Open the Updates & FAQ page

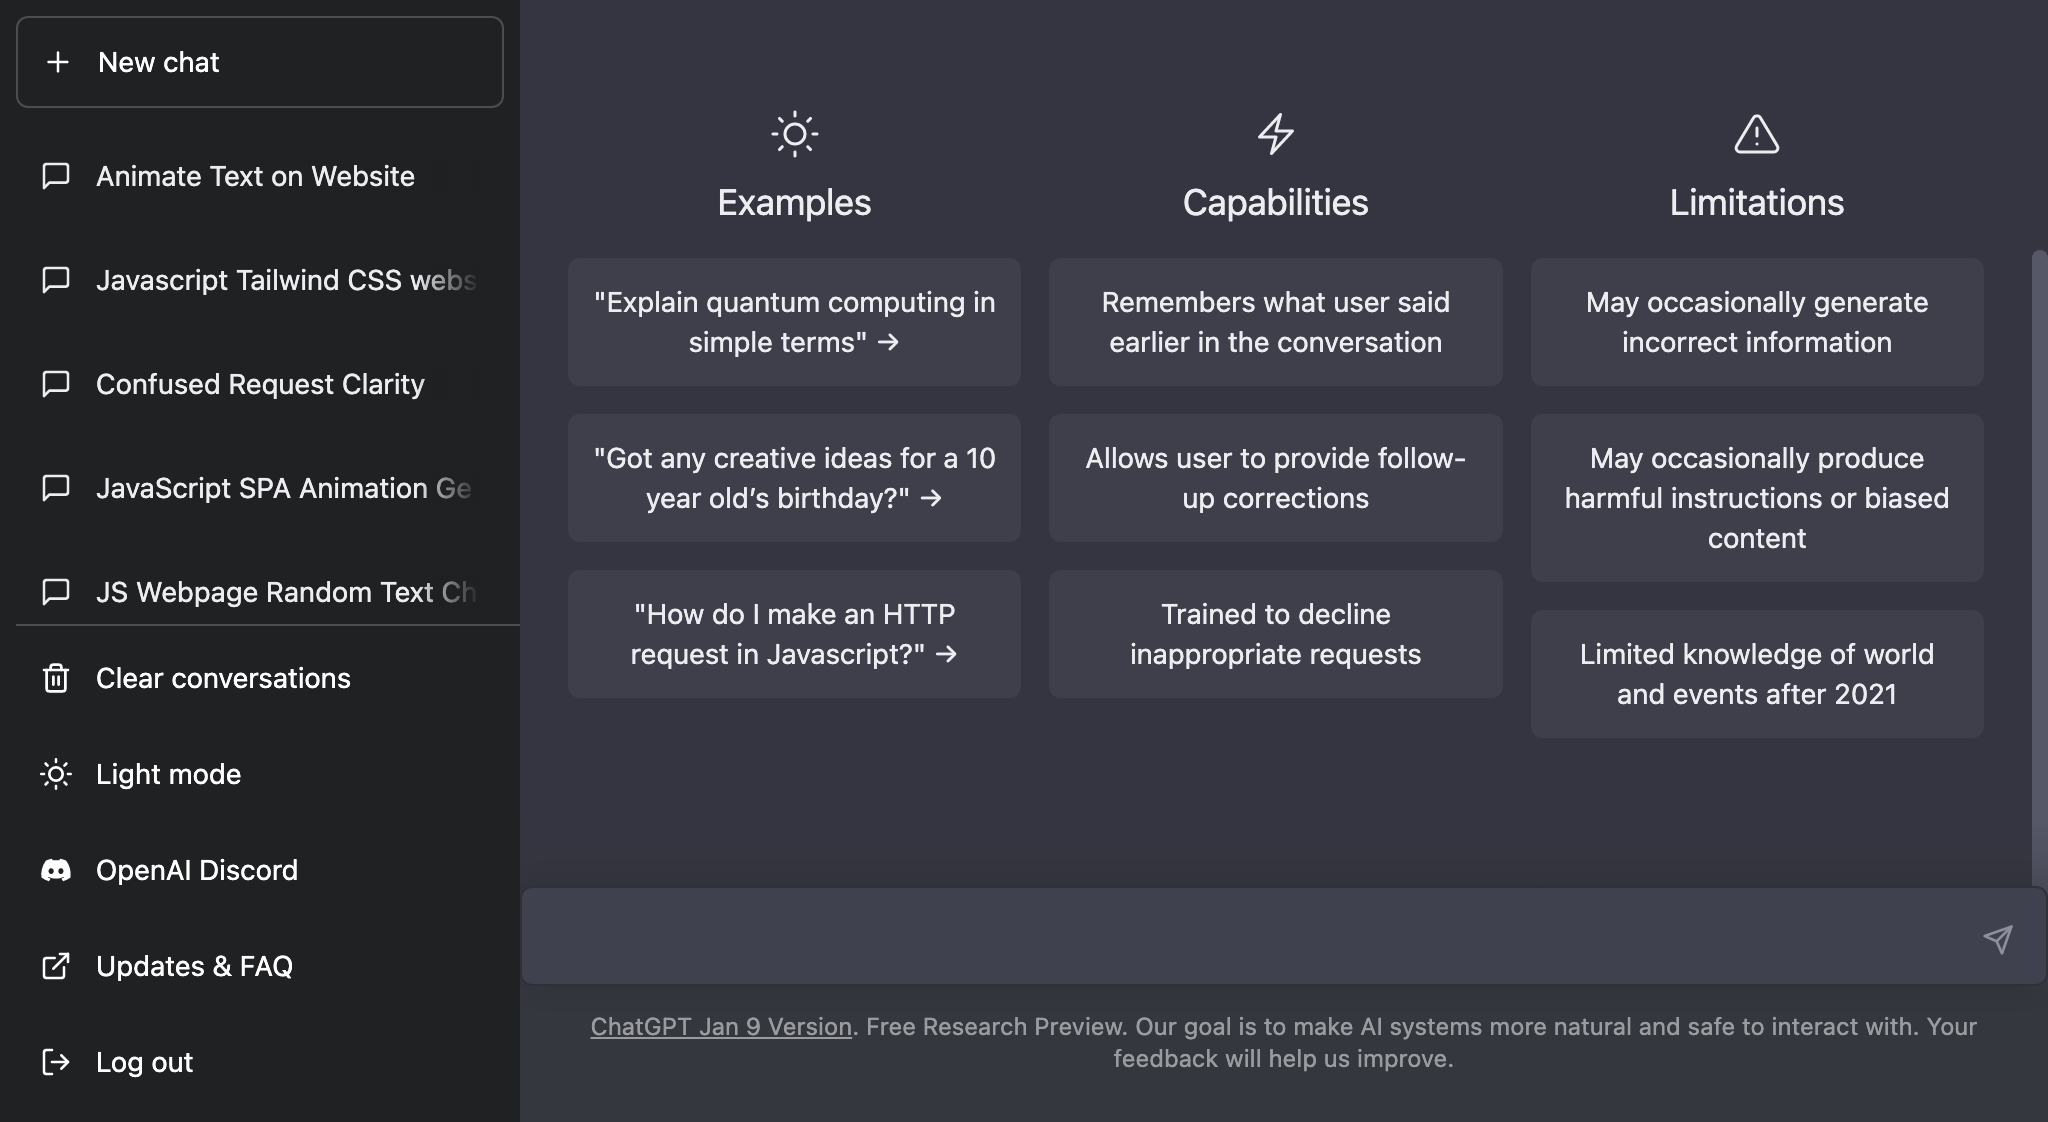(194, 966)
